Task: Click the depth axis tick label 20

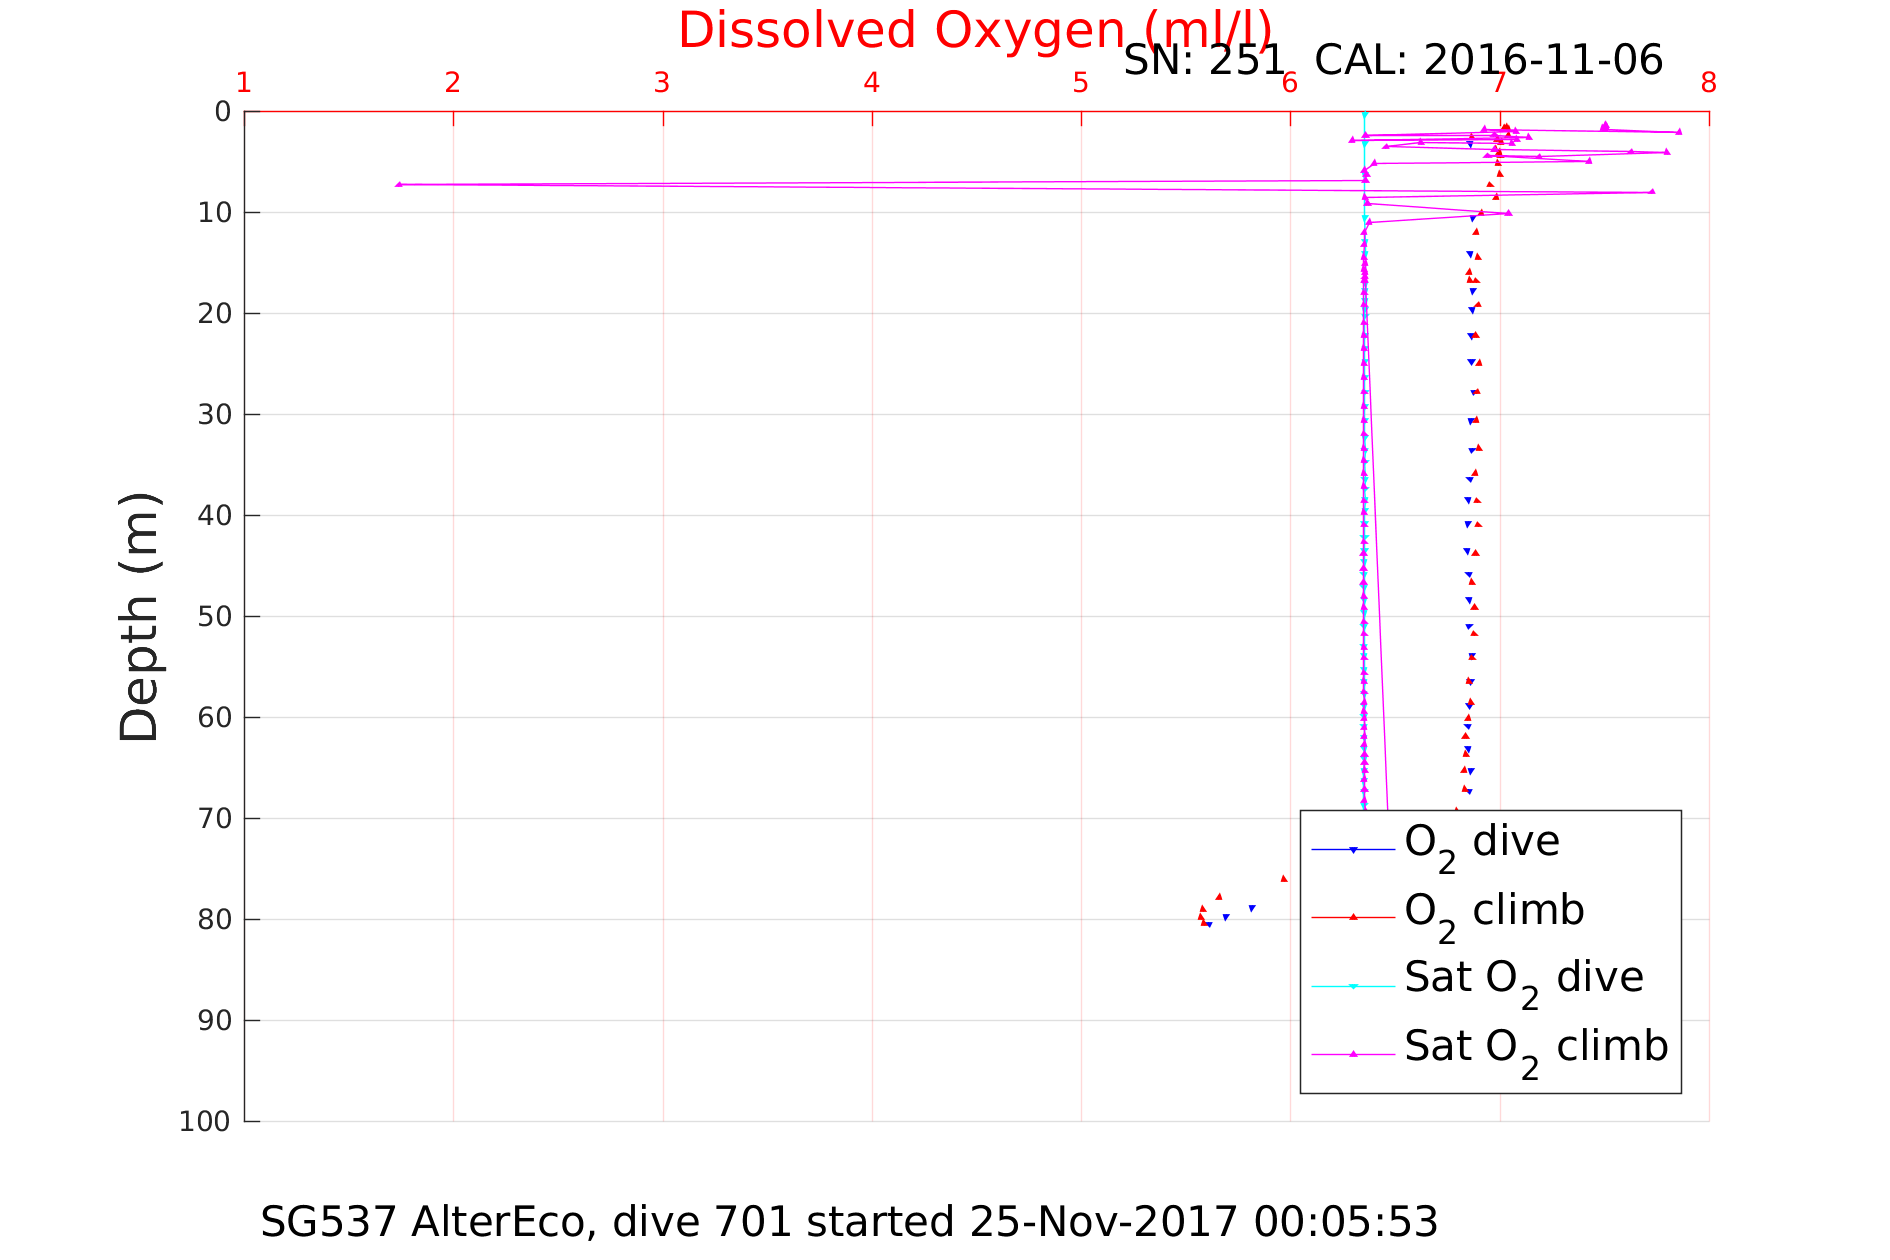Action: 215,314
